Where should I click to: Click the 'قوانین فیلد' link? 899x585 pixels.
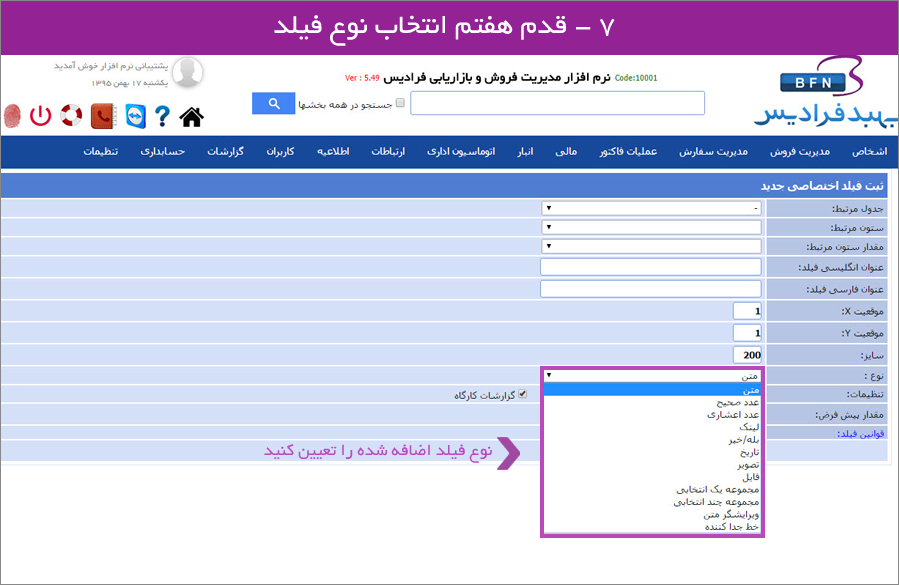point(860,434)
